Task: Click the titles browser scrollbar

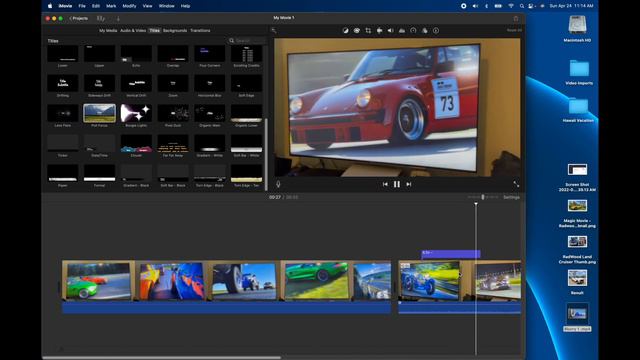Action: point(266,154)
